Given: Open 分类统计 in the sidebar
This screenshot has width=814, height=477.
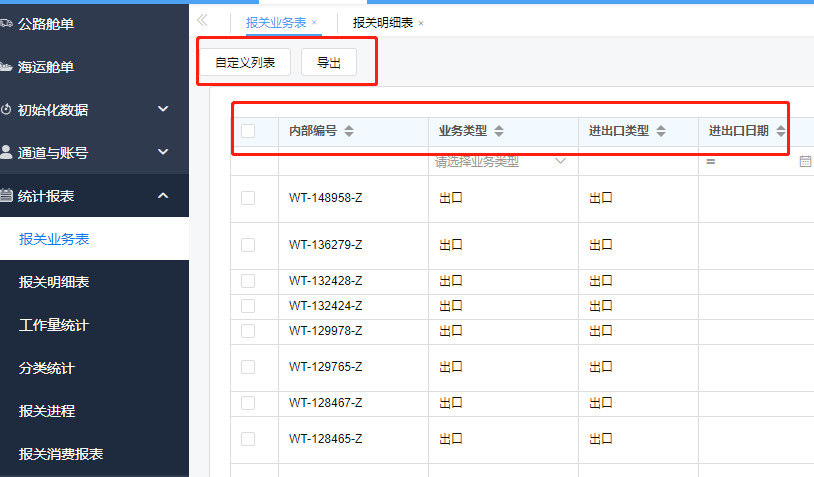Looking at the screenshot, I should pos(94,368).
